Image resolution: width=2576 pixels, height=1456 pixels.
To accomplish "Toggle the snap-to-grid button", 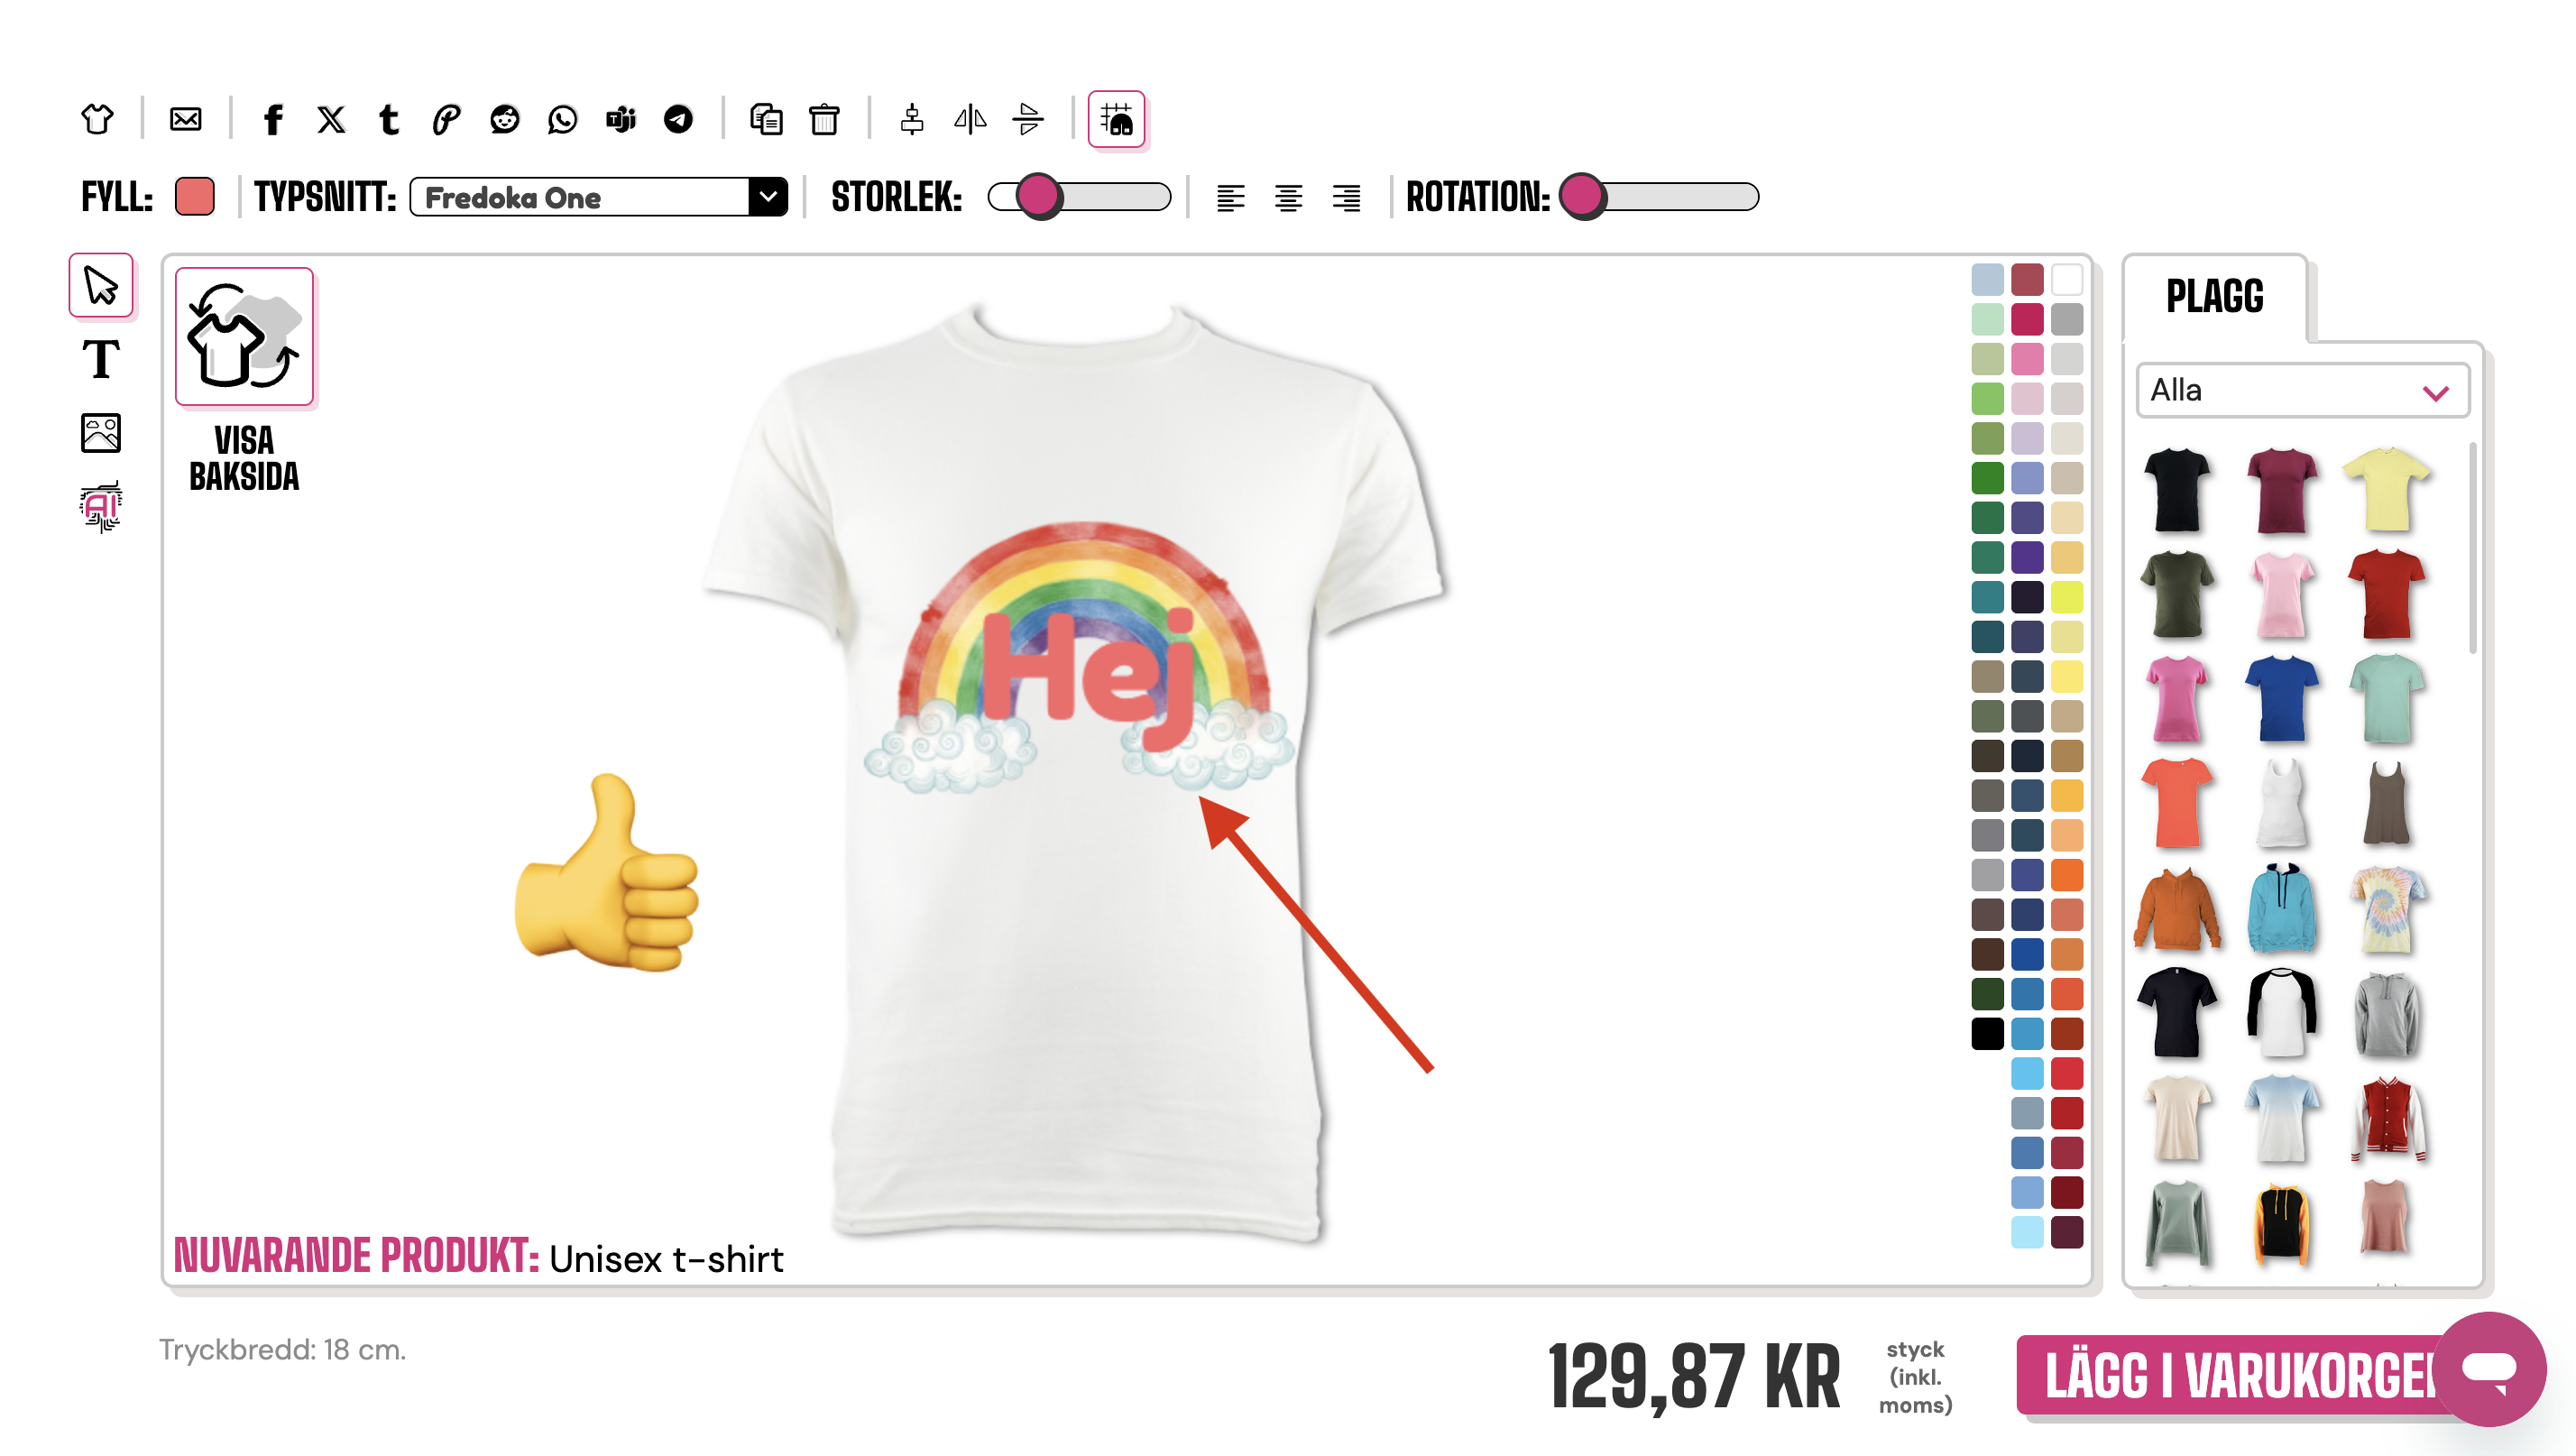I will click(1116, 120).
